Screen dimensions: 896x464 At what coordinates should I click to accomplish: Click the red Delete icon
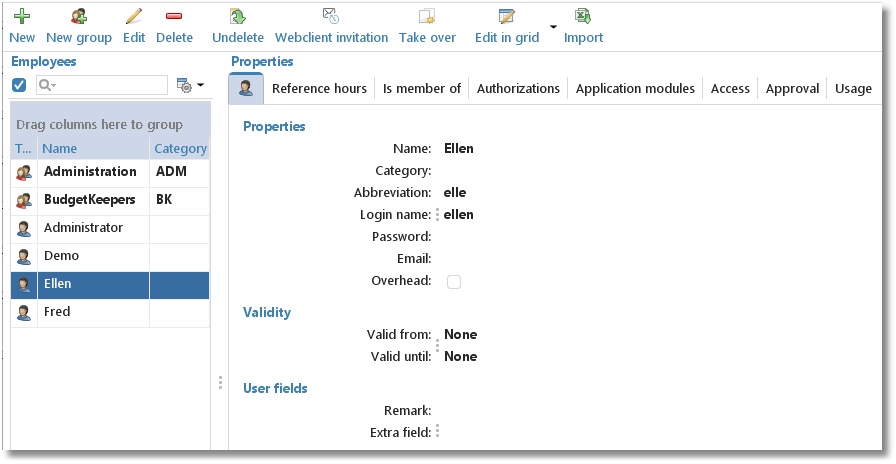[x=174, y=16]
